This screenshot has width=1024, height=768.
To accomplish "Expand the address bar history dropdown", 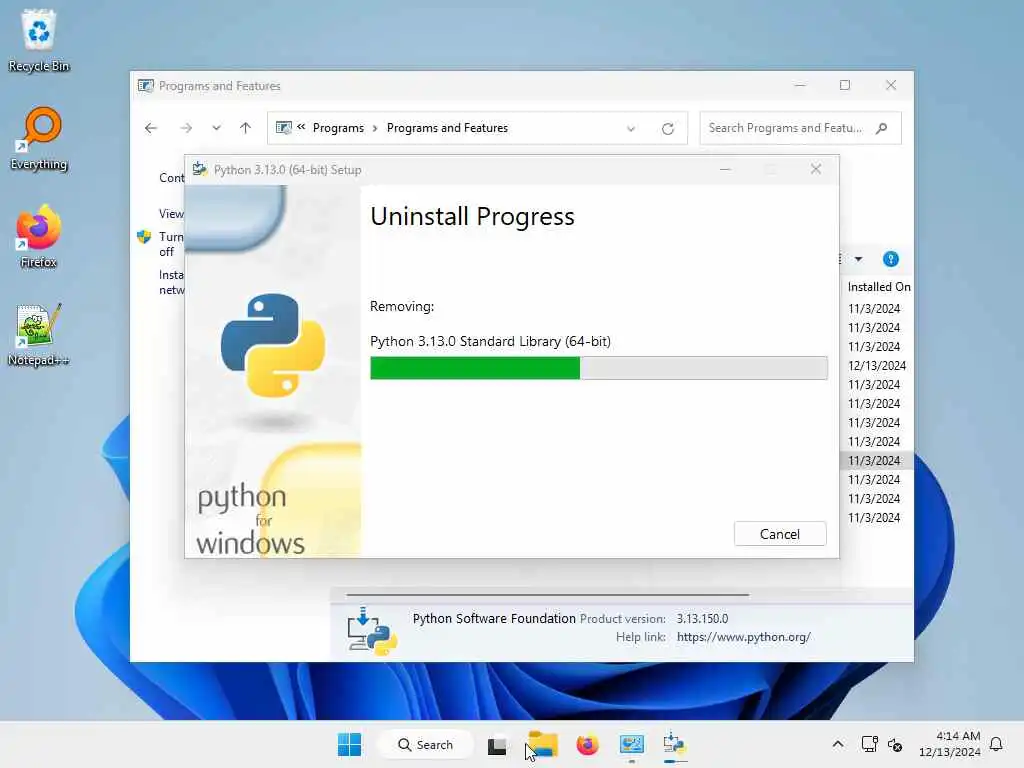I will tap(631, 129).
